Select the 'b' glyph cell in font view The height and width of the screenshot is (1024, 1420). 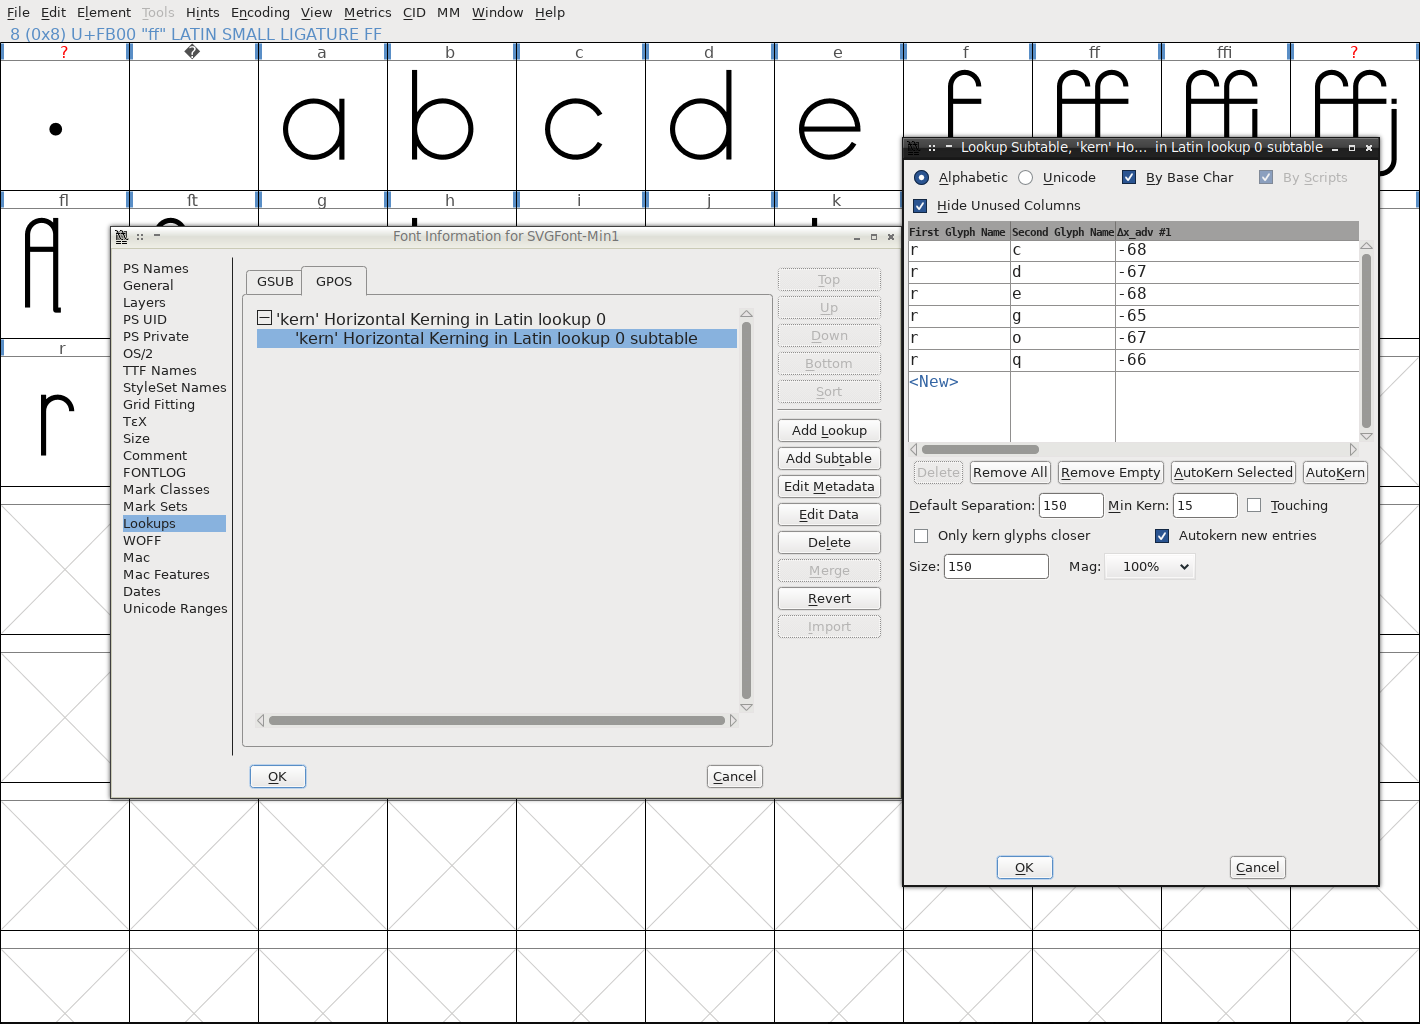point(452,125)
